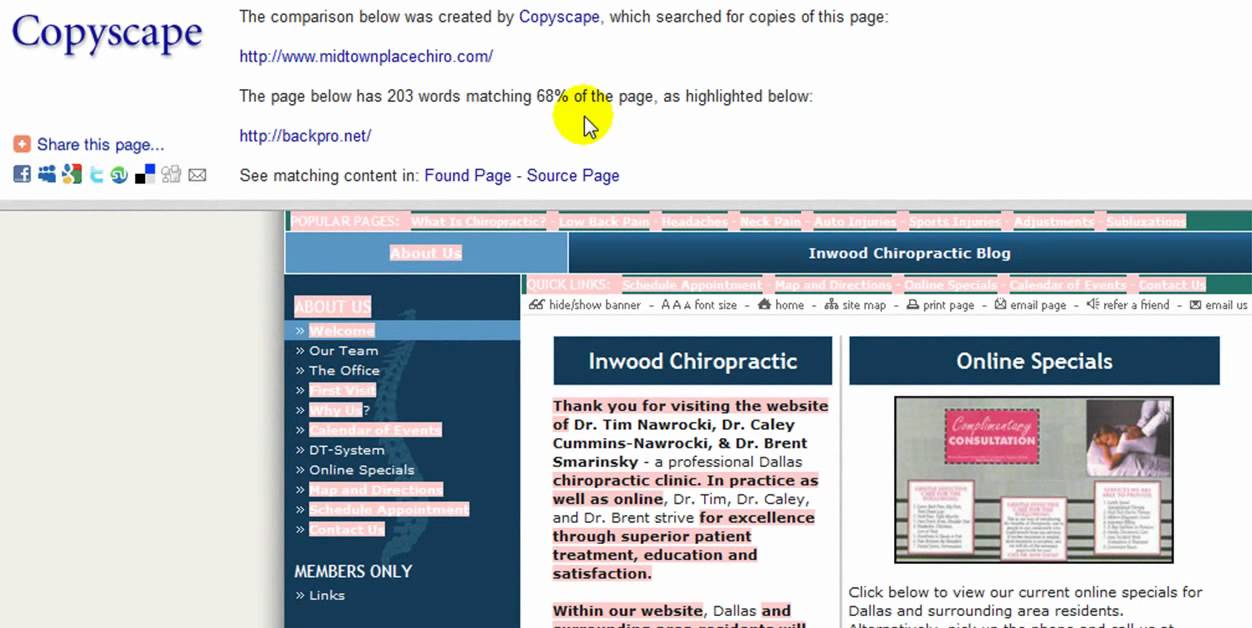Select Links under Members Only
This screenshot has height=628, width=1252.
pos(326,595)
